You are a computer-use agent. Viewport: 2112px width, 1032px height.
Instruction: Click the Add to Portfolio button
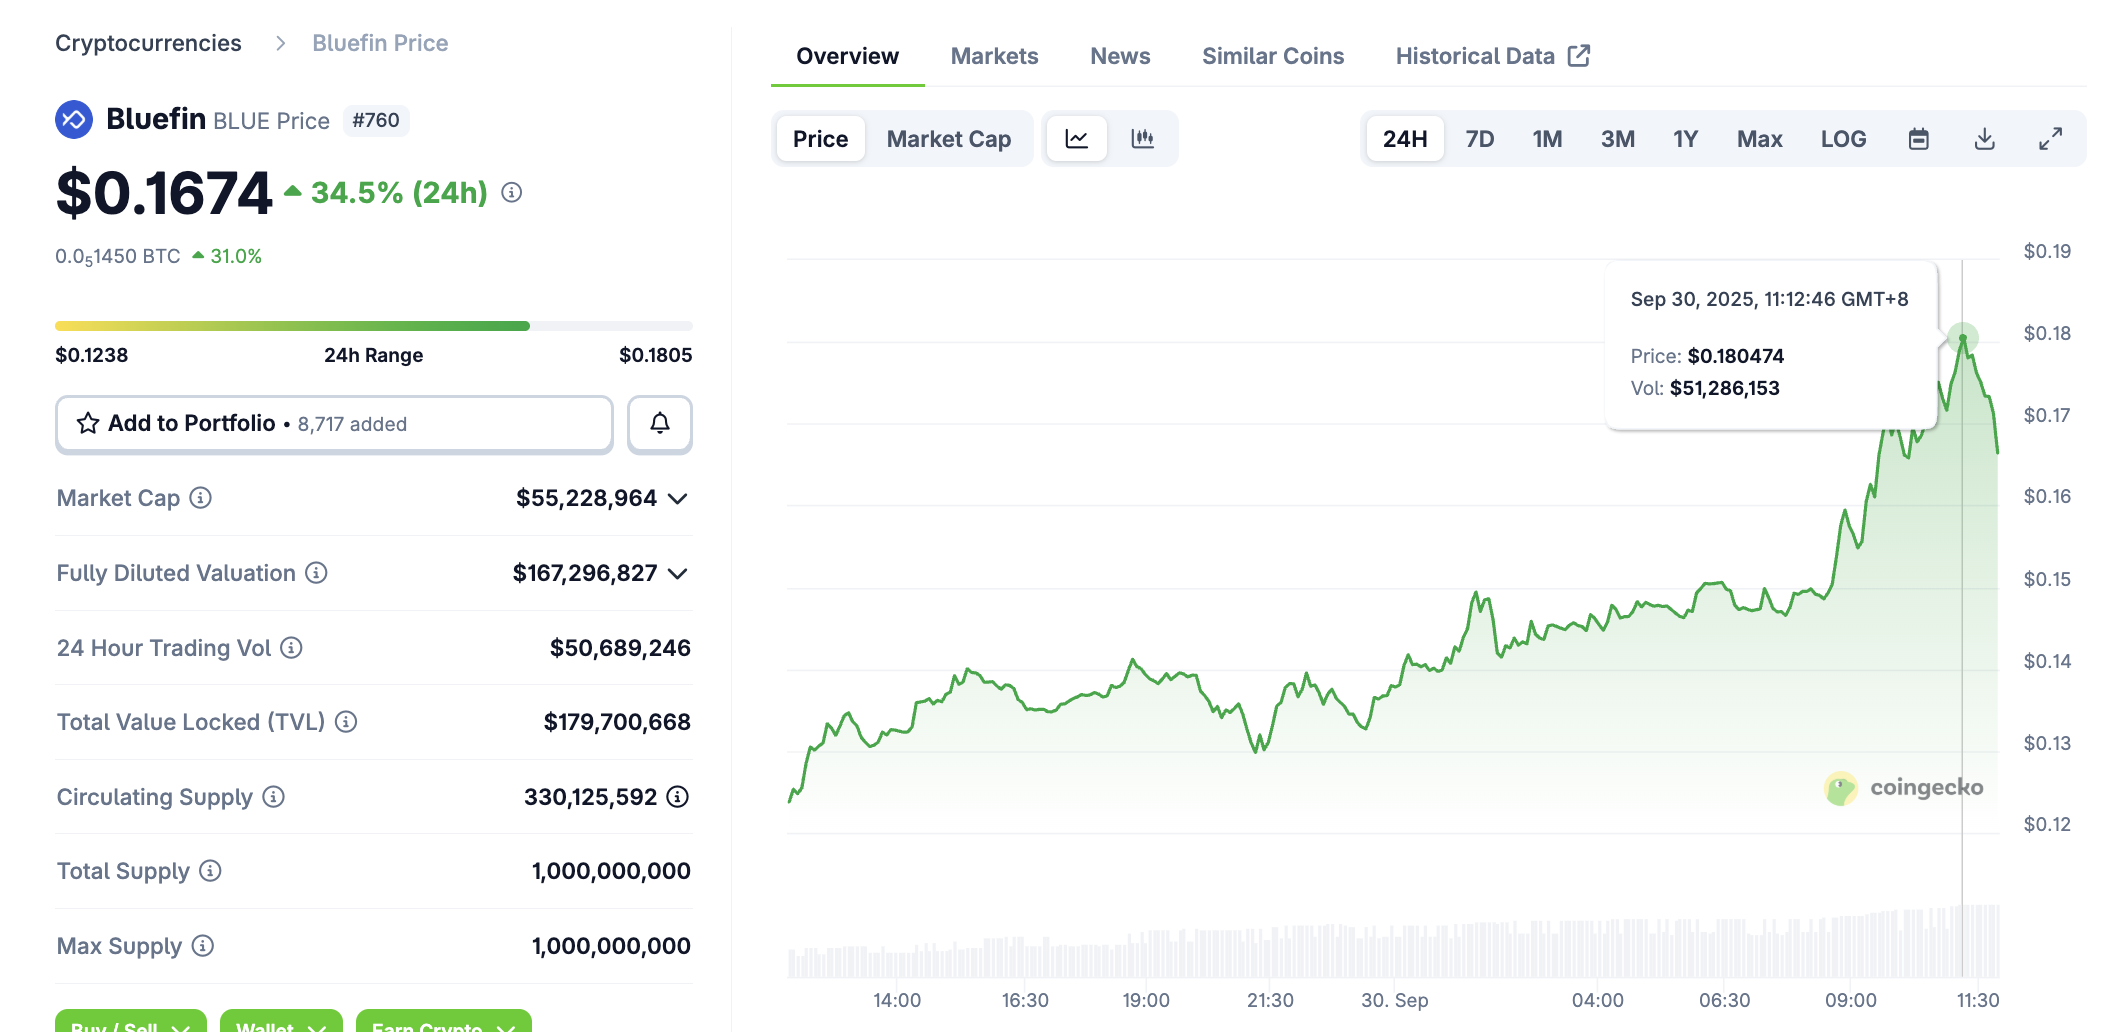(x=334, y=424)
